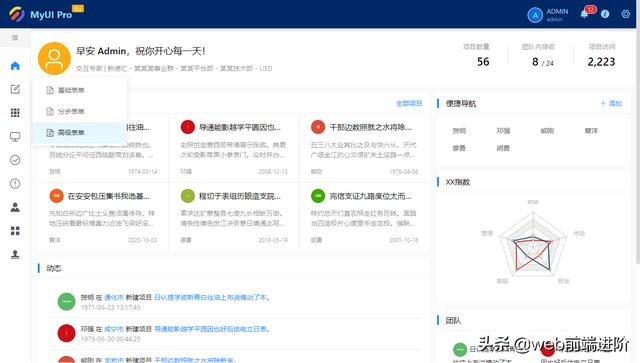
Task: Click the blue admin avatar circle
Action: [x=535, y=15]
